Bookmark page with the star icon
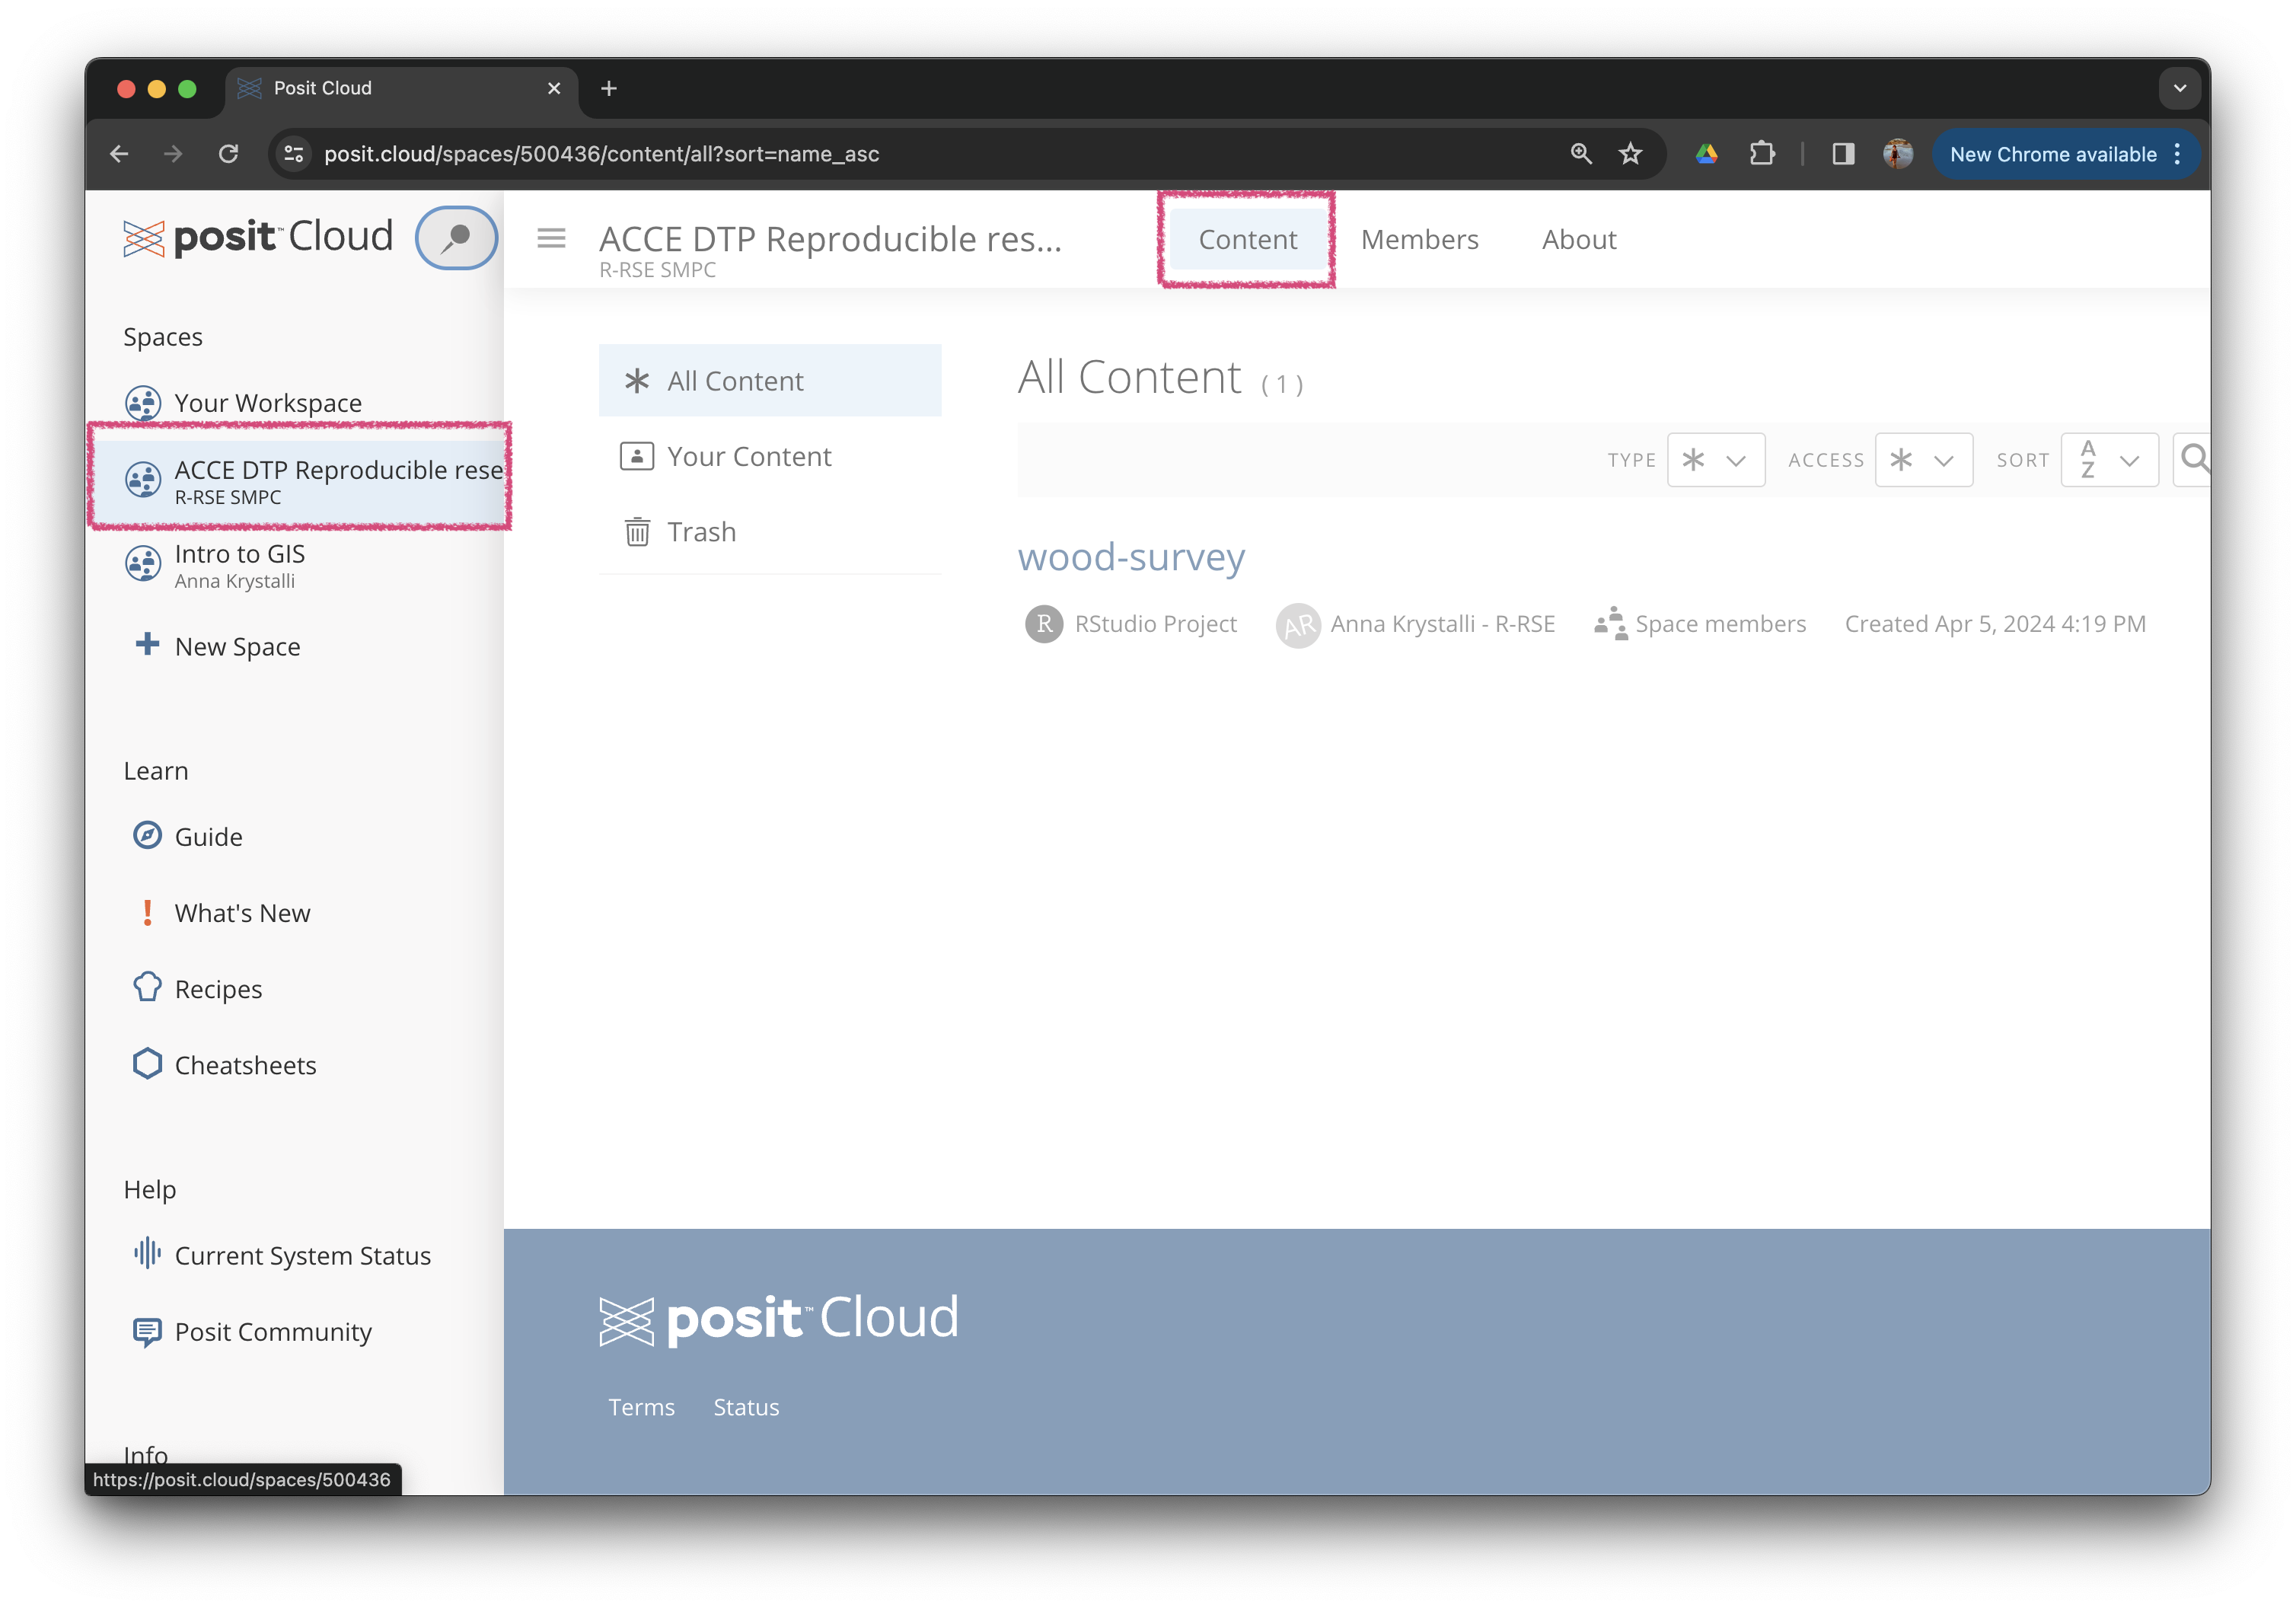The image size is (2296, 1608). pos(1631,154)
